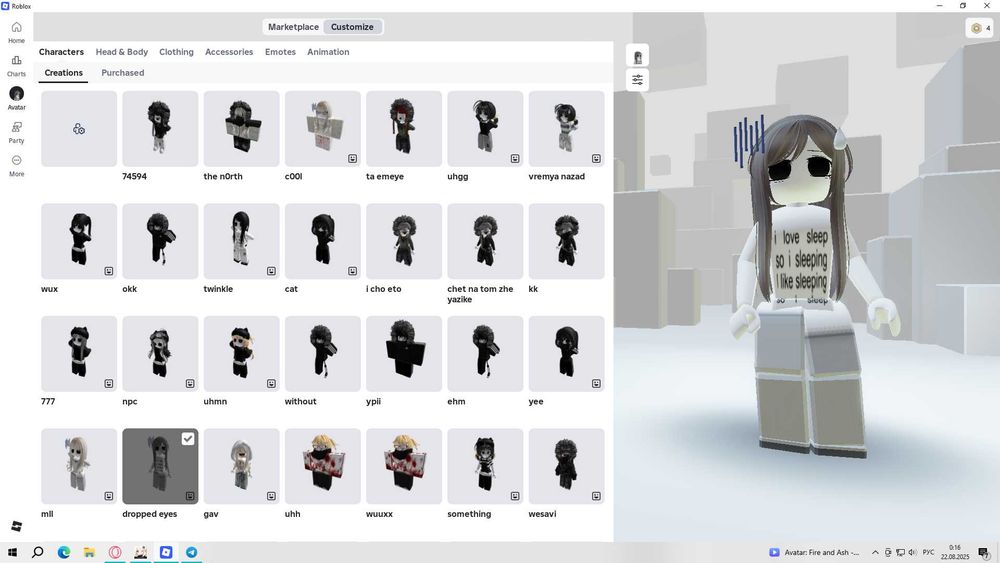
Task: Equip the uhmn character
Action: (x=242, y=354)
